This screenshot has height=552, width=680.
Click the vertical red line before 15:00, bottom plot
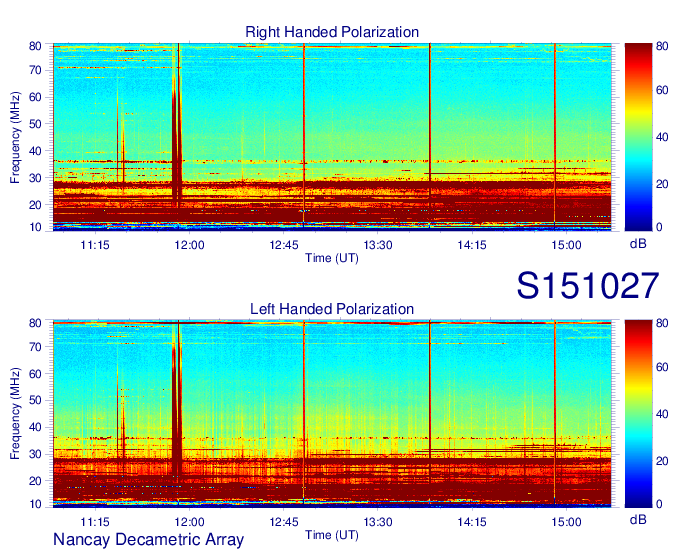[555, 412]
